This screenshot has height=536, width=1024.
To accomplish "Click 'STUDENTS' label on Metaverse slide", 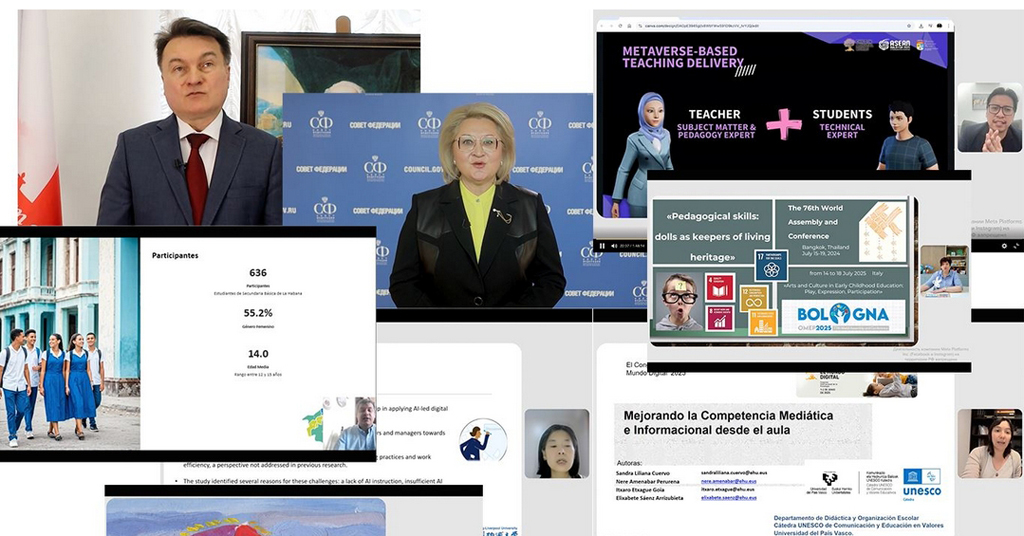I will tap(842, 114).
